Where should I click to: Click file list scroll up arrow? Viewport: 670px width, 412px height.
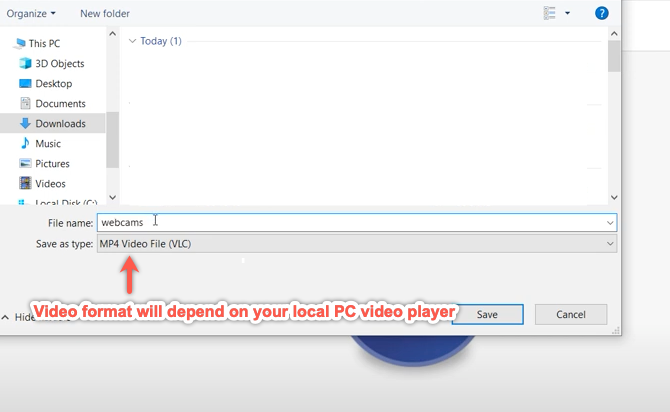(614, 33)
